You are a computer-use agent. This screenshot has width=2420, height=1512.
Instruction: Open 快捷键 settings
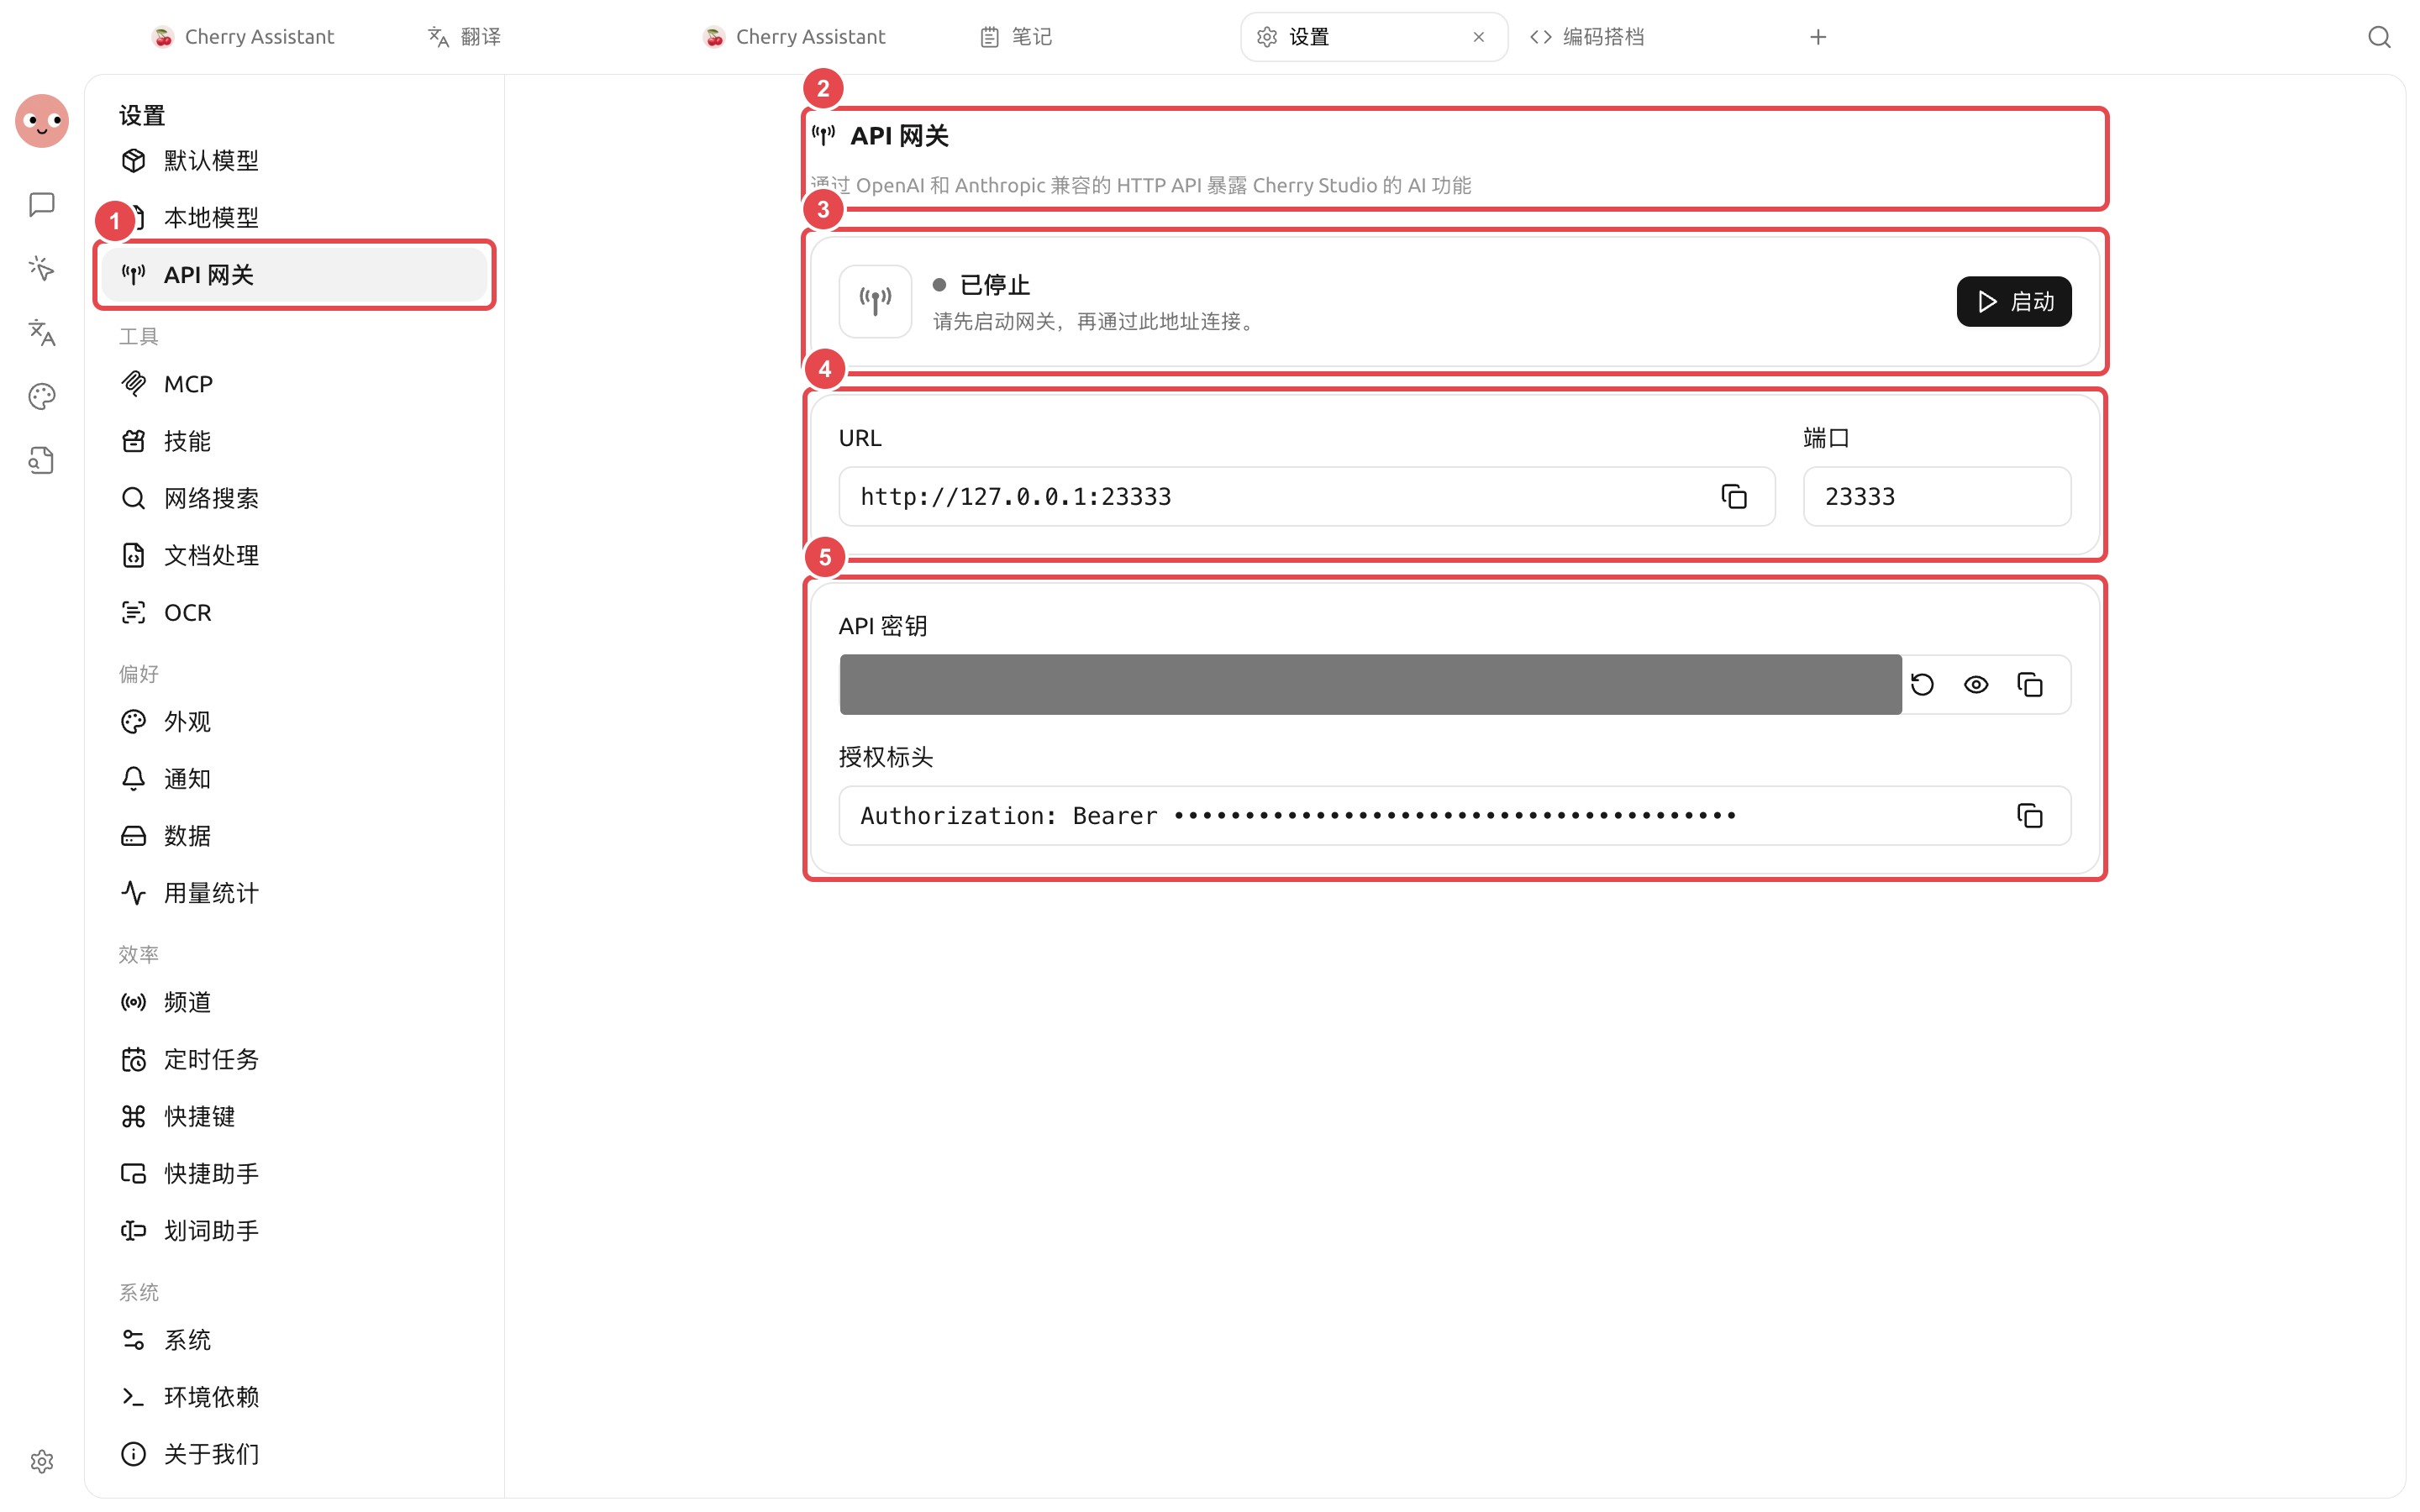pos(294,1116)
